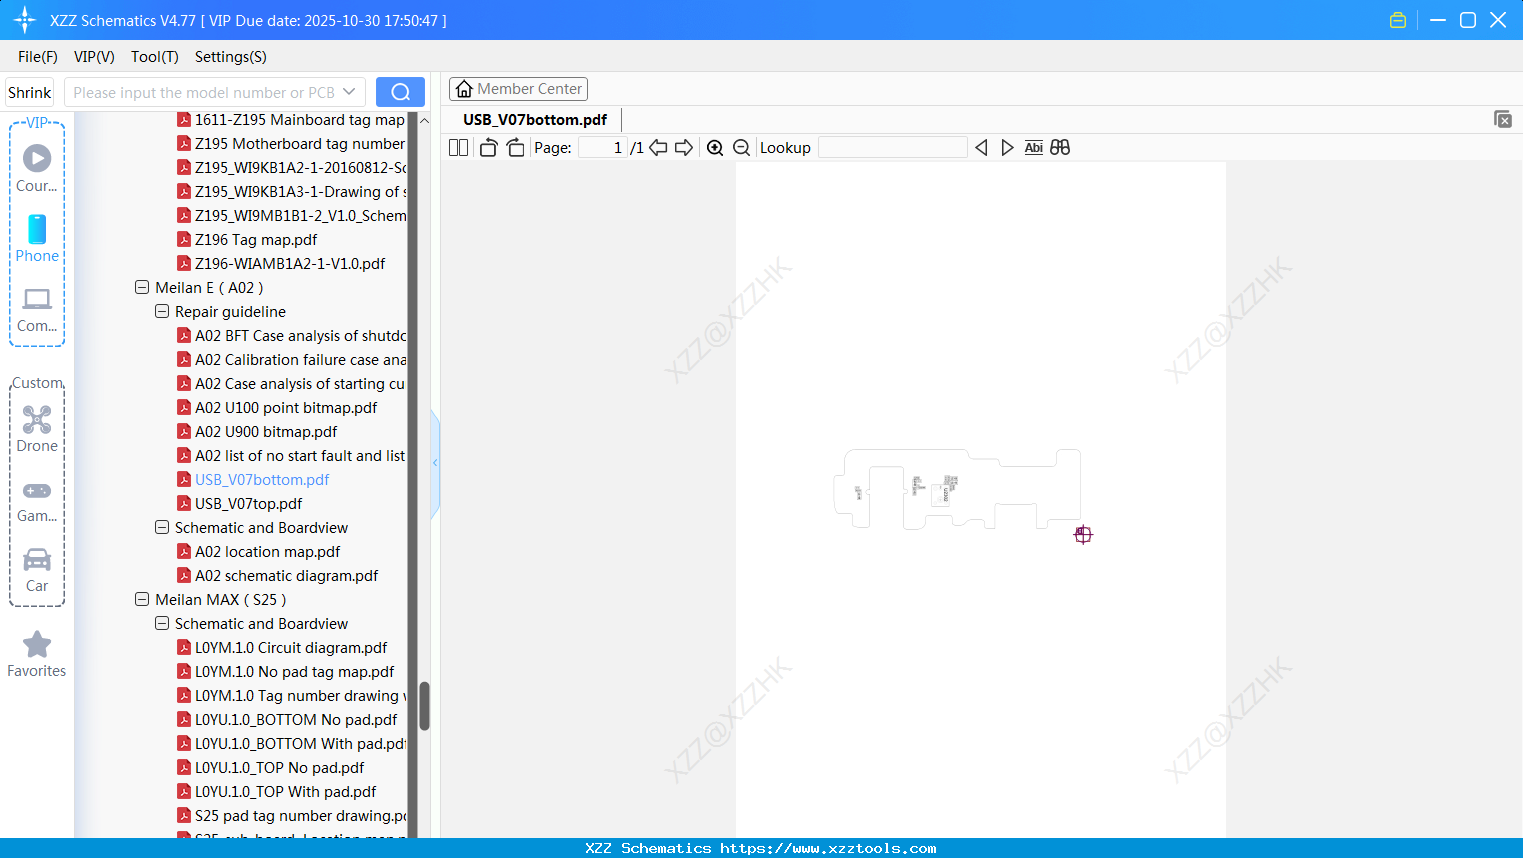Screen dimensions: 1523x858
Task: Open USB_V07top.pdf in the tree
Action: [248, 503]
